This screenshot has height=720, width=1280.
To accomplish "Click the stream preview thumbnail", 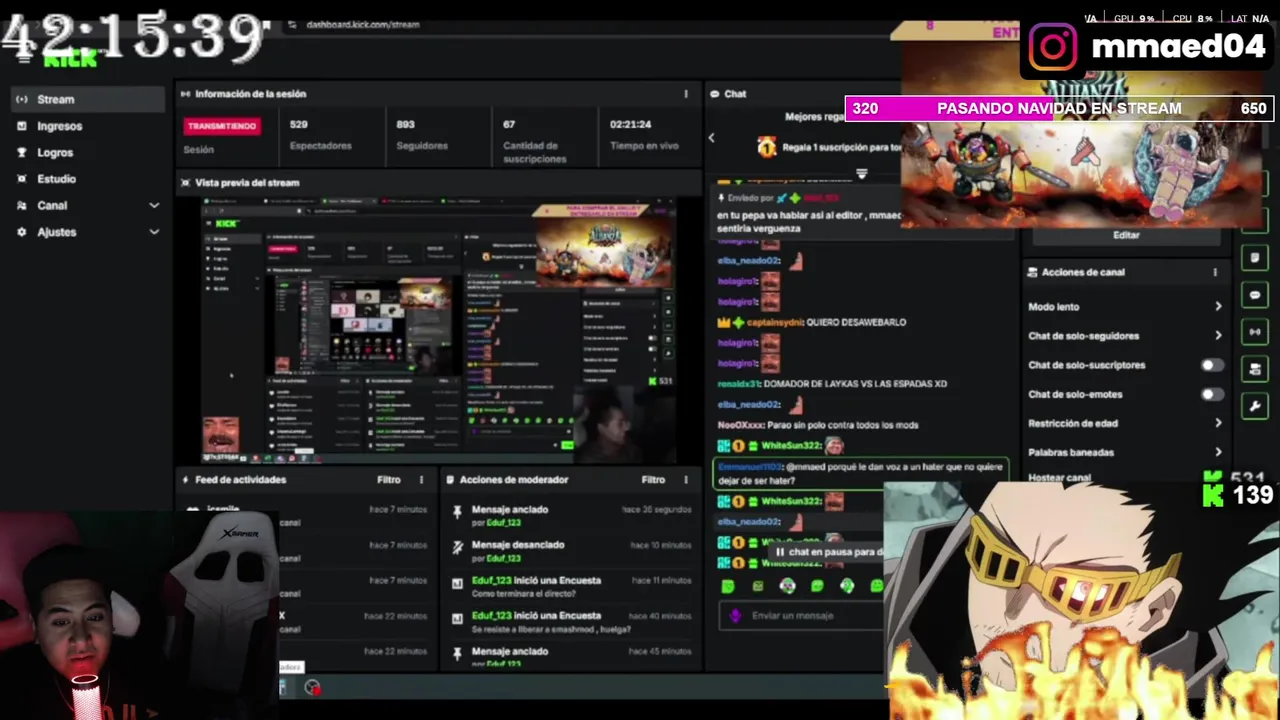I will pos(438,330).
